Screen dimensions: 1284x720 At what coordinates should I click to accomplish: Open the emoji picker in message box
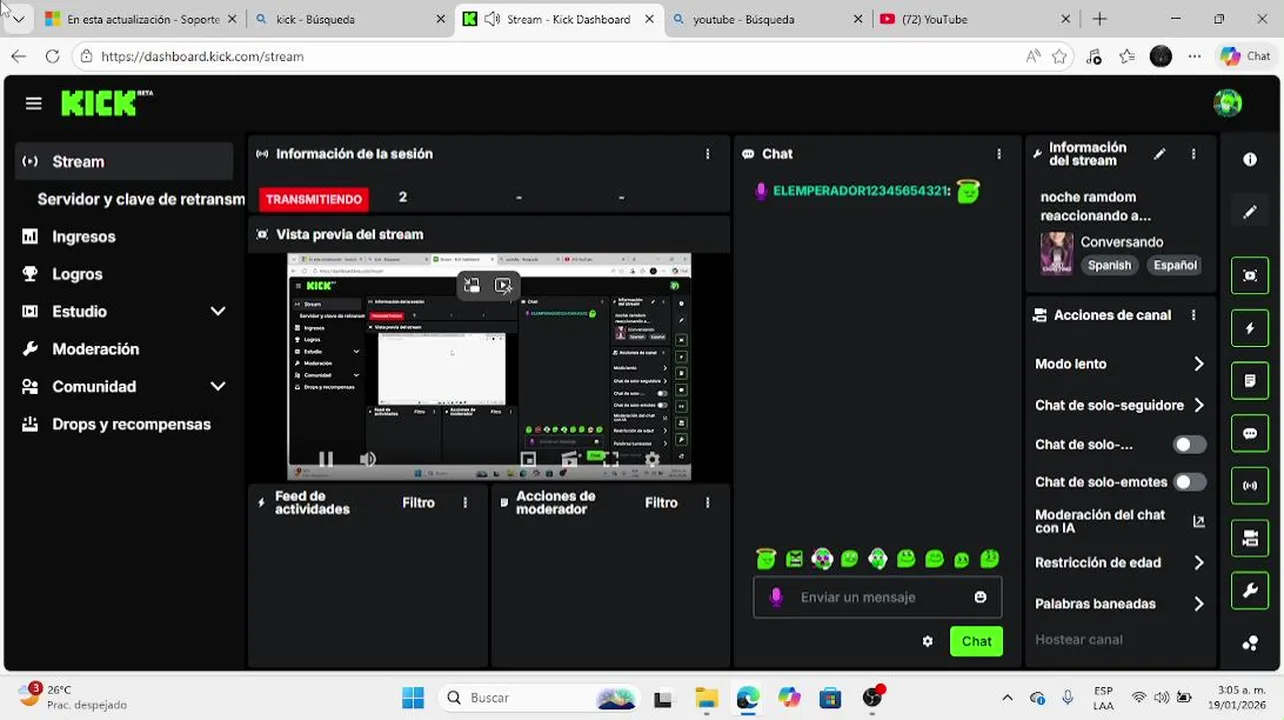point(980,597)
